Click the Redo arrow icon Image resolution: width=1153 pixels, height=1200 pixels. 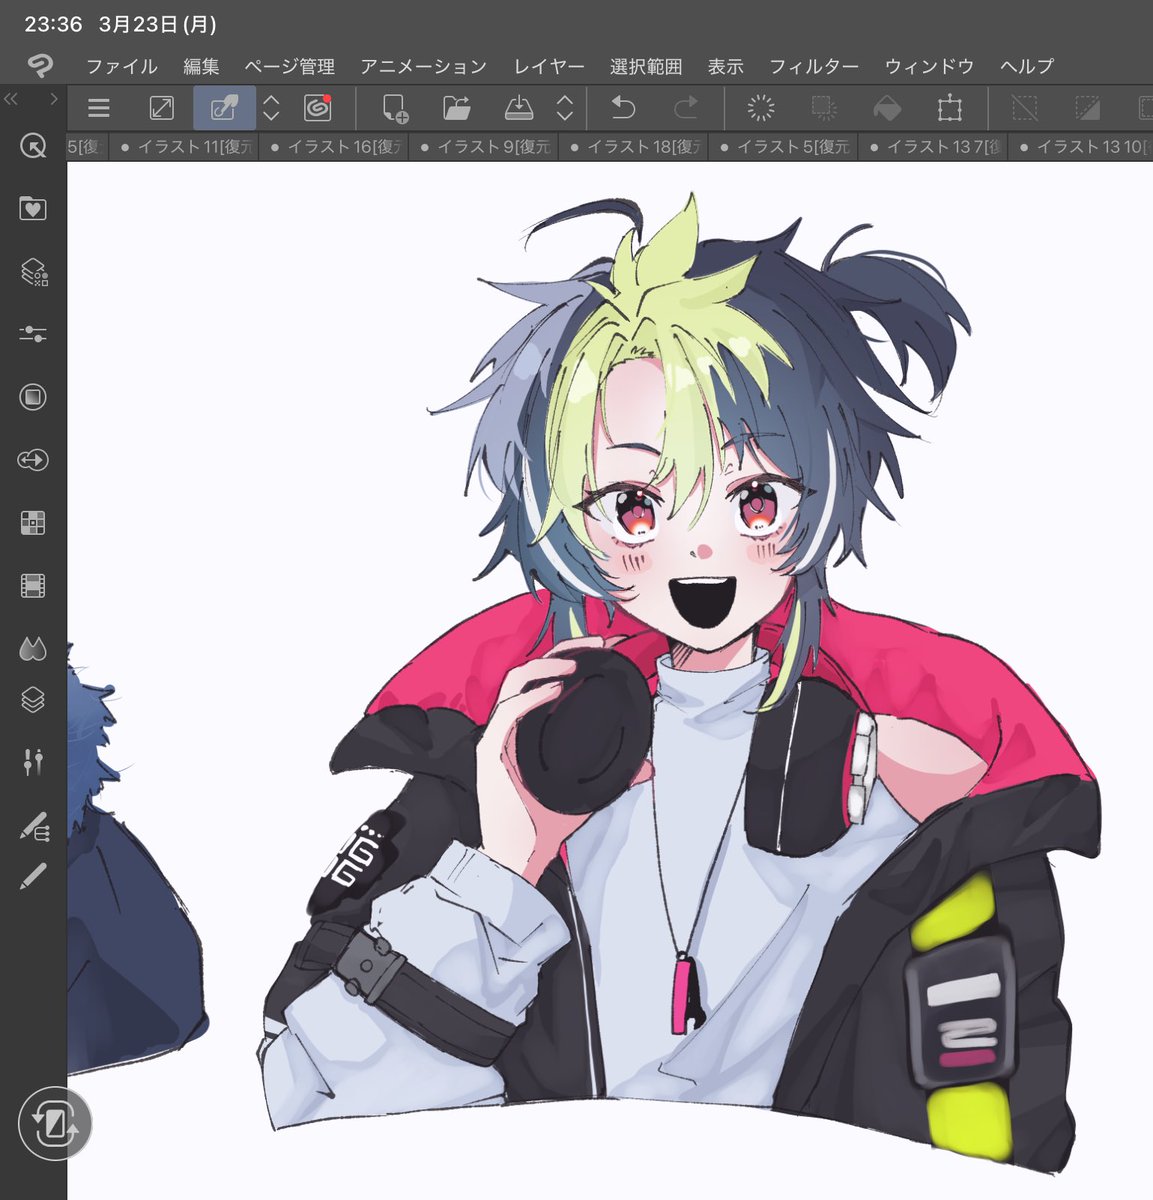(686, 108)
